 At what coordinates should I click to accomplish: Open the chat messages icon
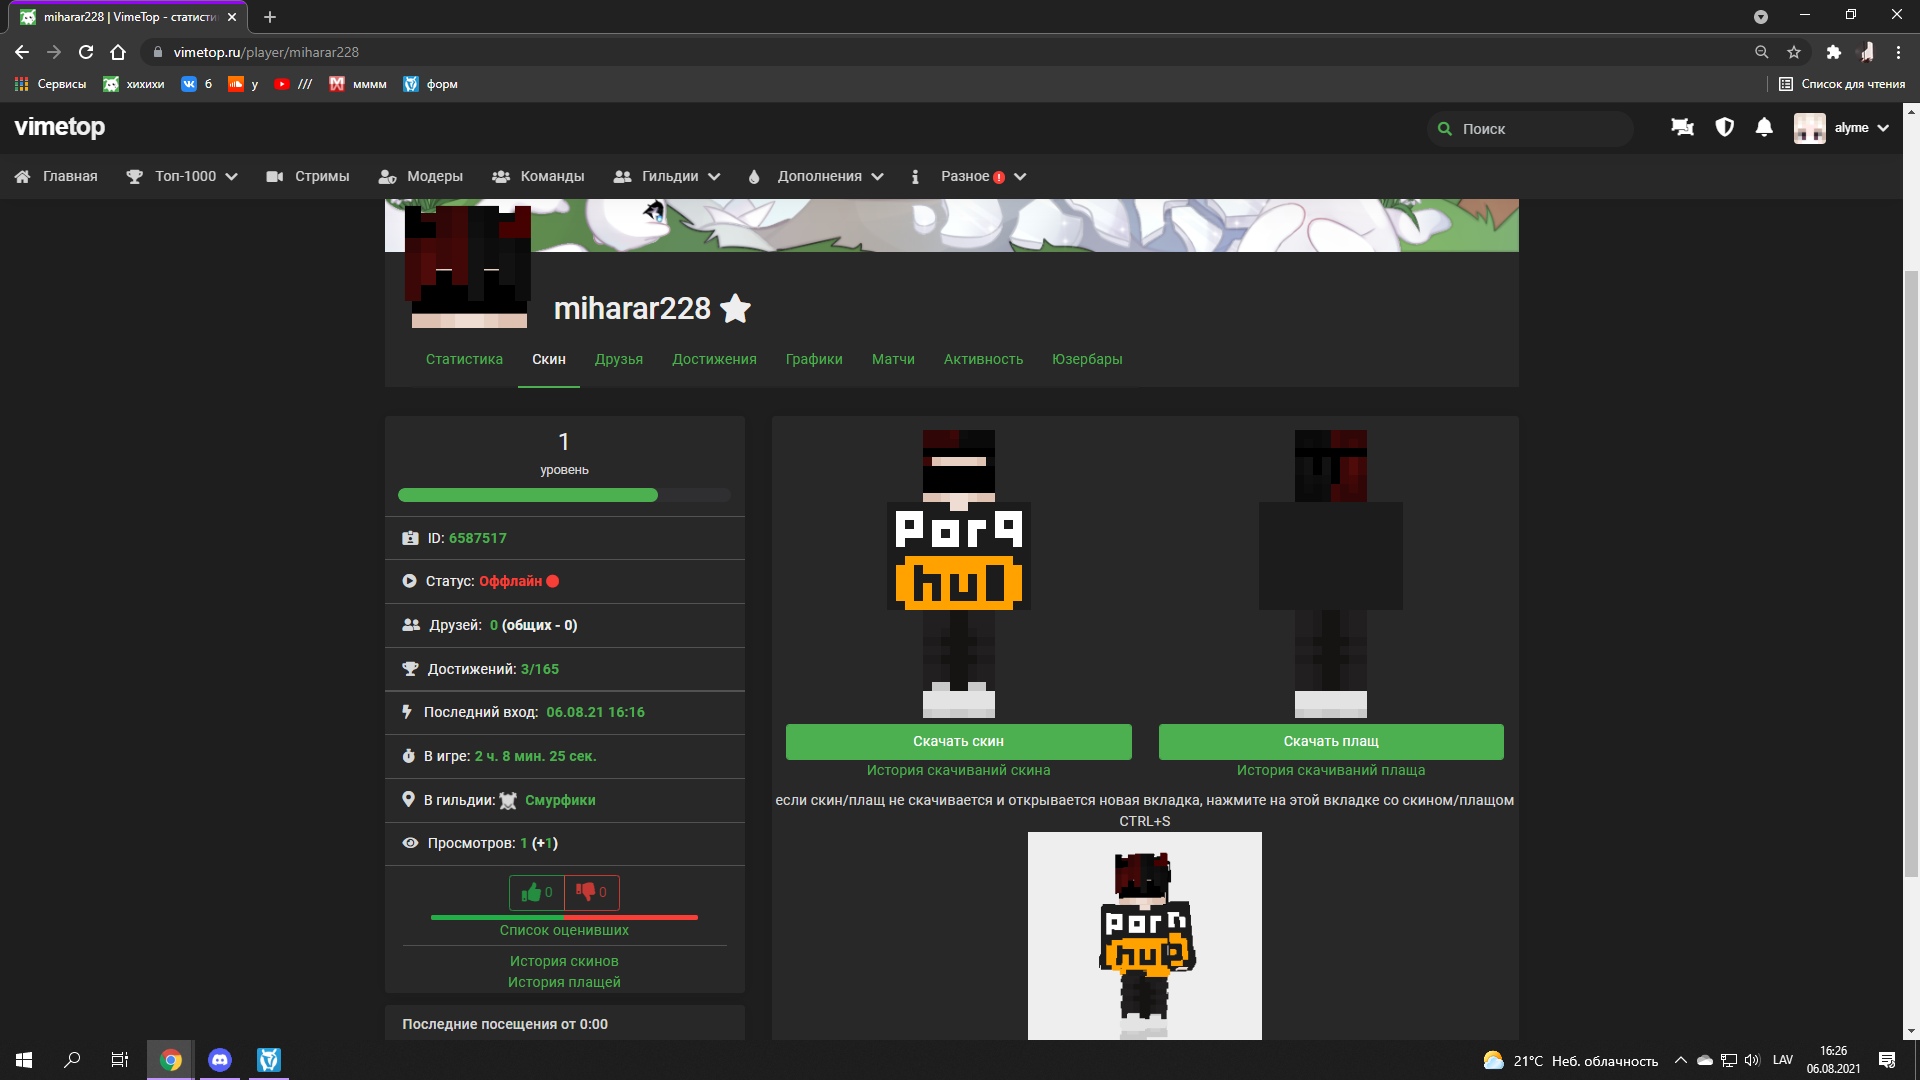[1682, 128]
